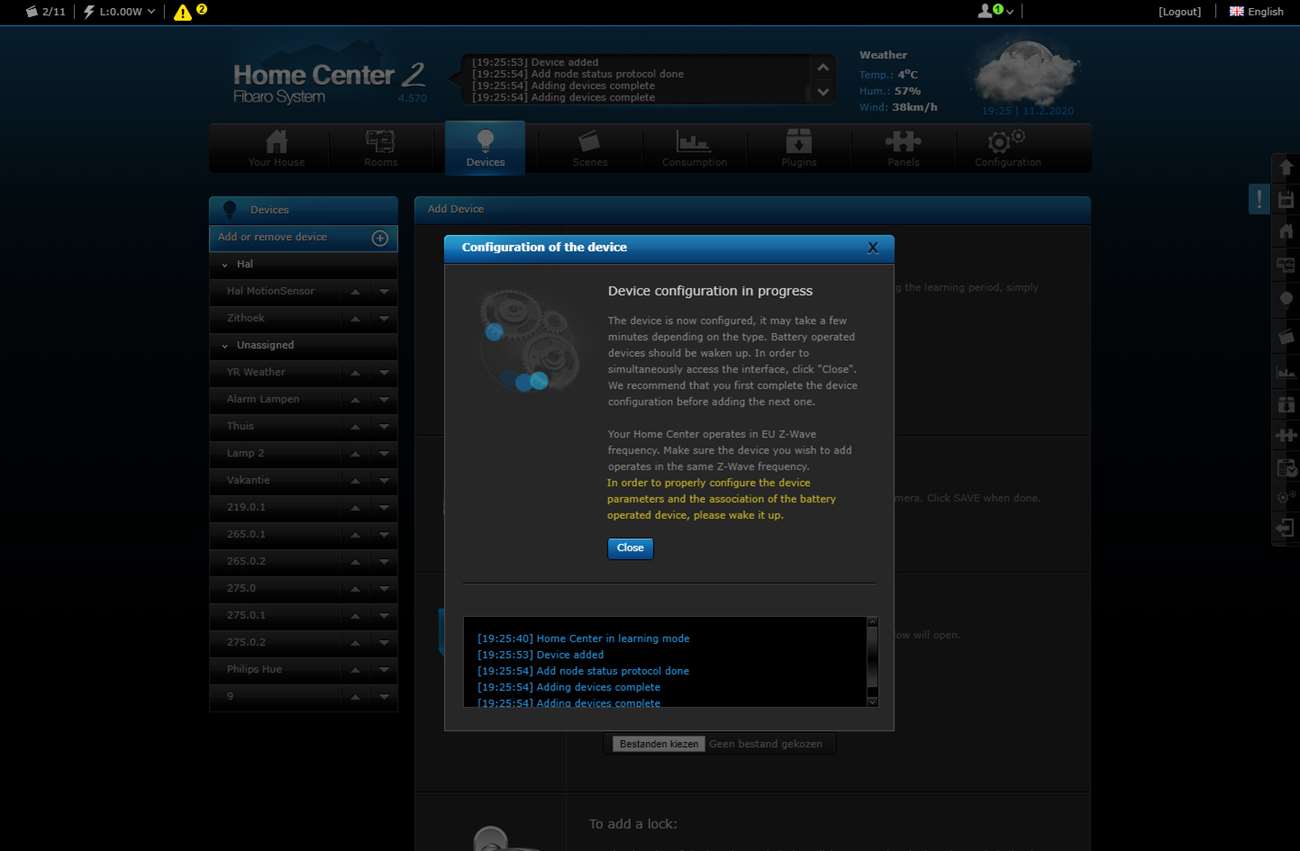Open the user account dropdown in top bar
Image resolution: width=1300 pixels, height=851 pixels.
[x=996, y=11]
